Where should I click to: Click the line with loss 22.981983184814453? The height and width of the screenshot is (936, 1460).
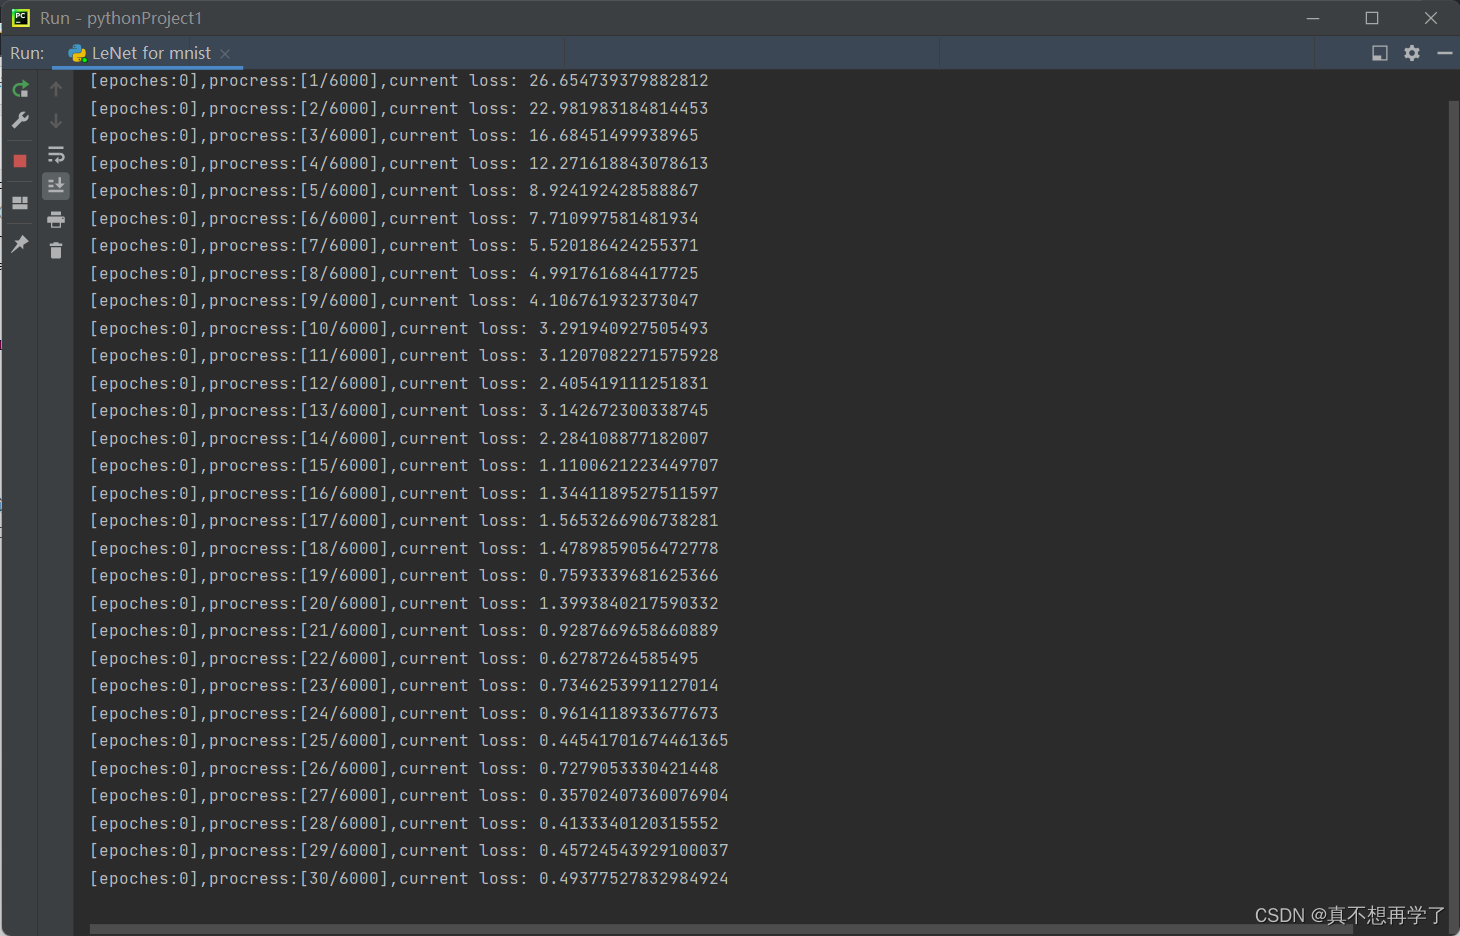click(399, 108)
